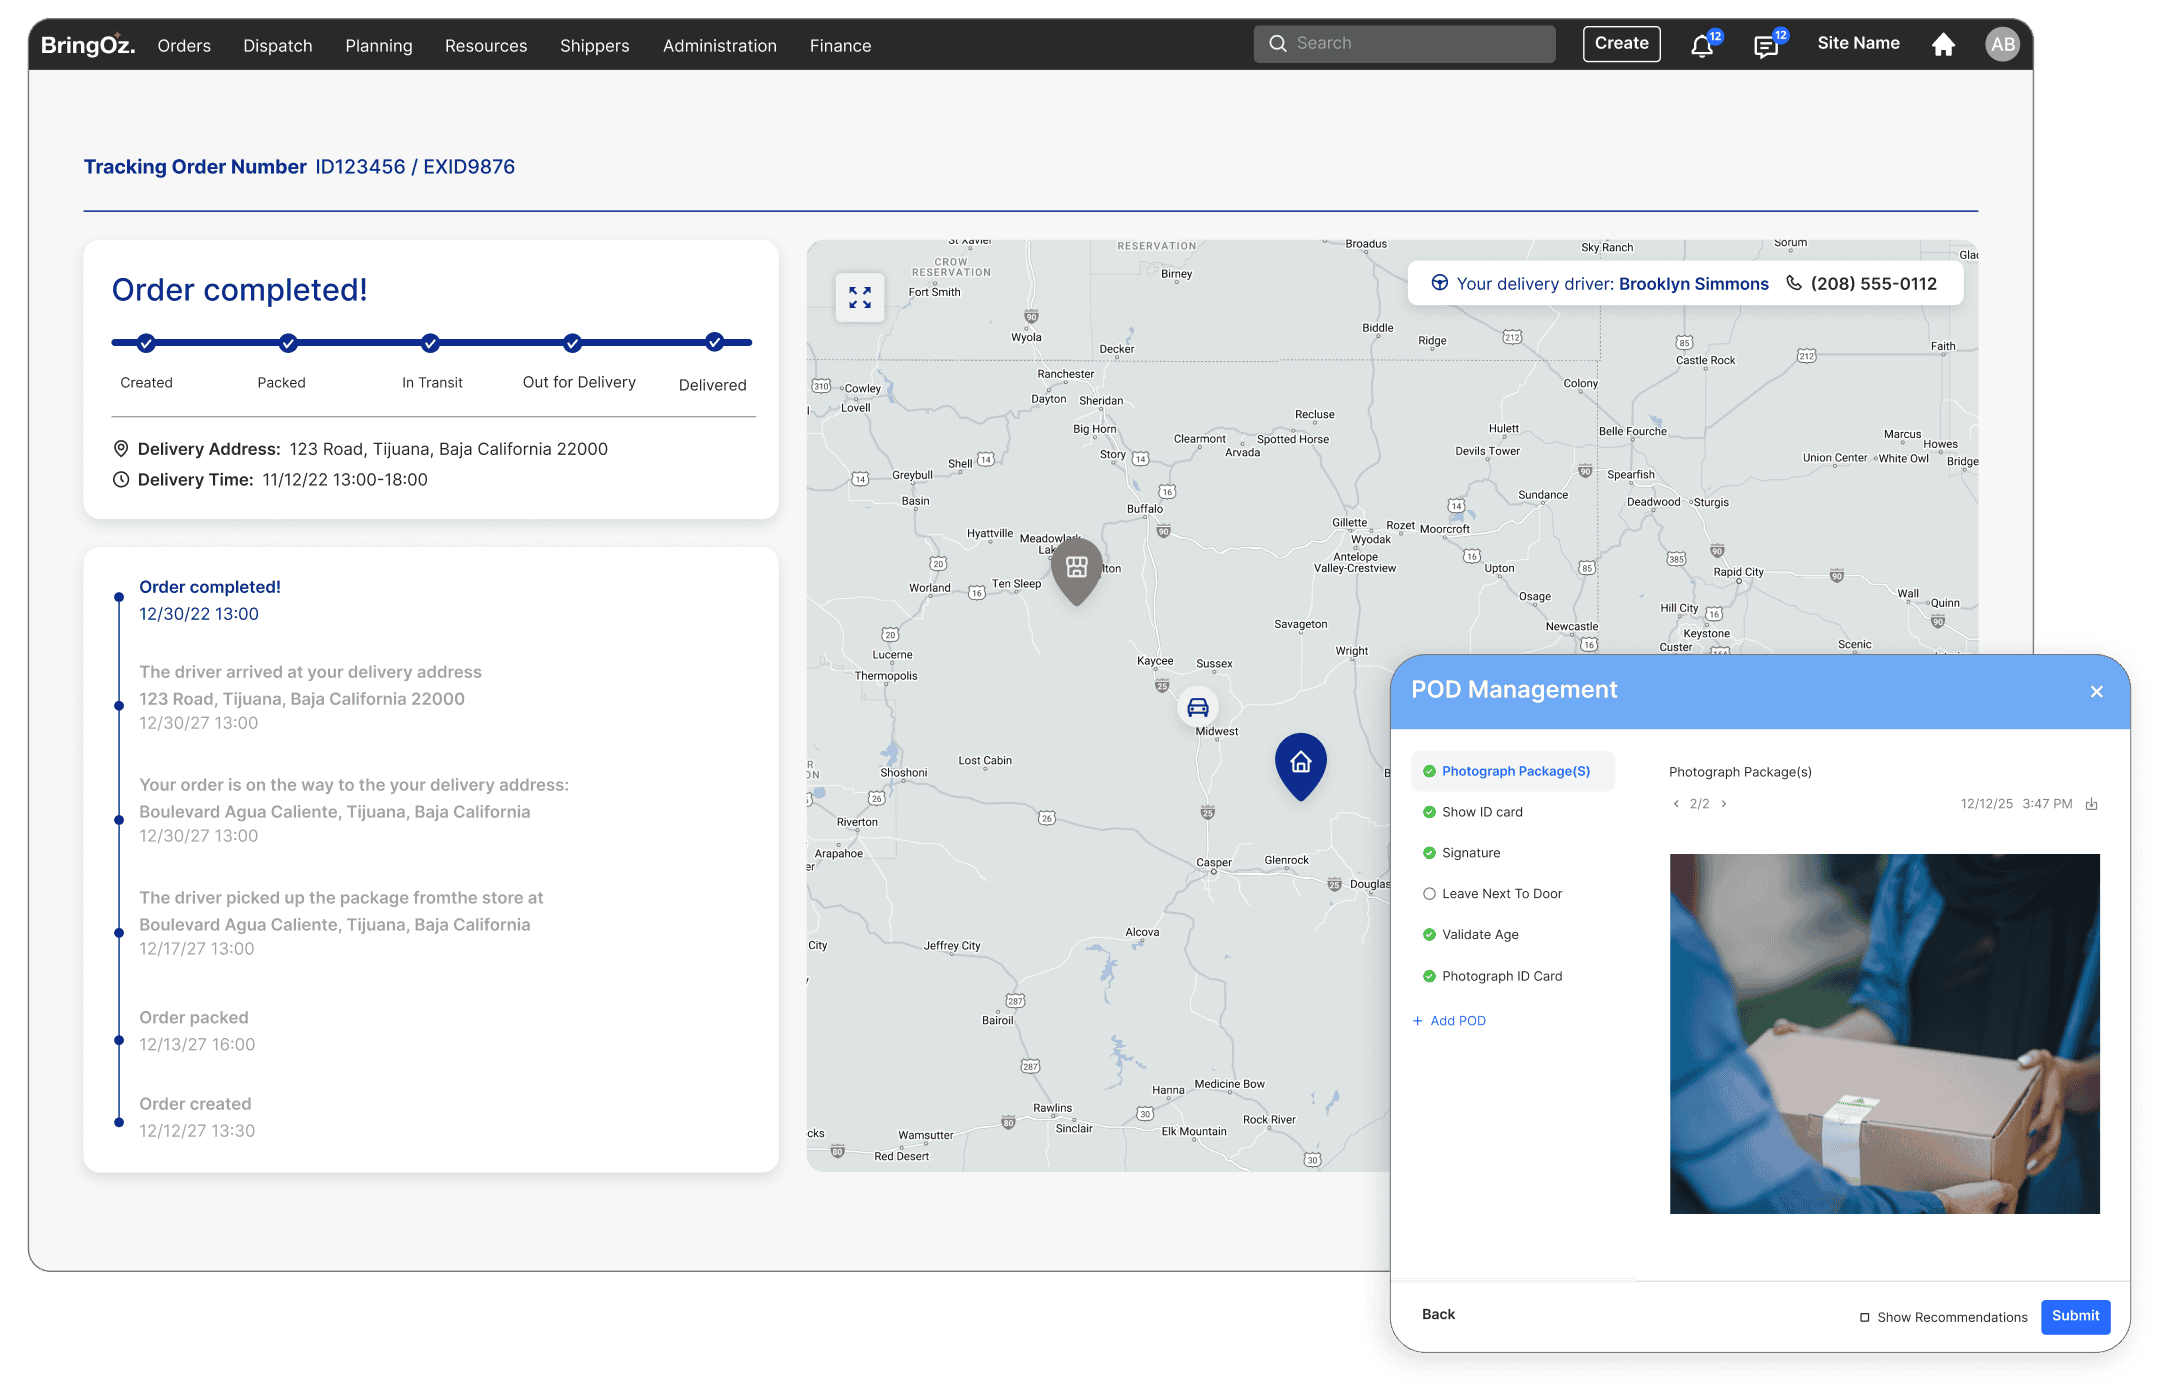The height and width of the screenshot is (1389, 2157).
Task: Click the store pickup map pin
Action: coord(1076,571)
